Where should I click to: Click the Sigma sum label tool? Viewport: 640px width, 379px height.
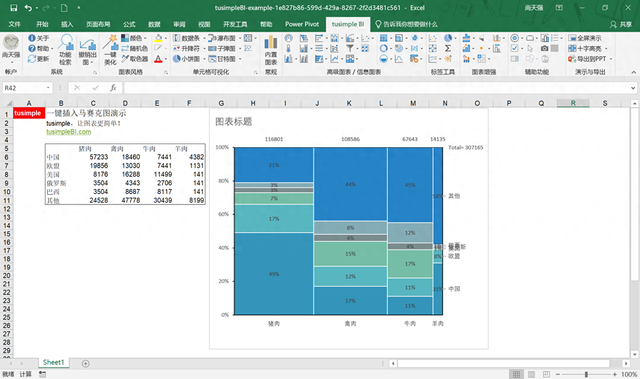[448, 48]
